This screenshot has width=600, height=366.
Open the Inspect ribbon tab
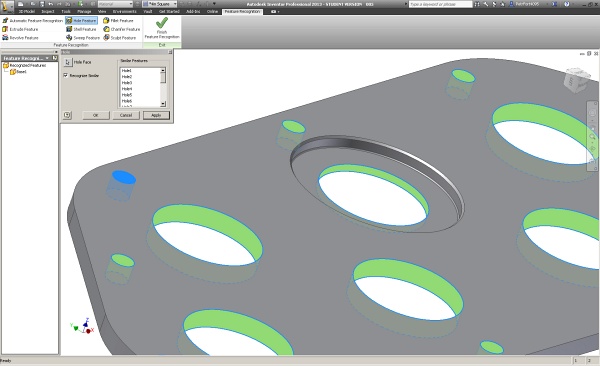pyautogui.click(x=48, y=11)
